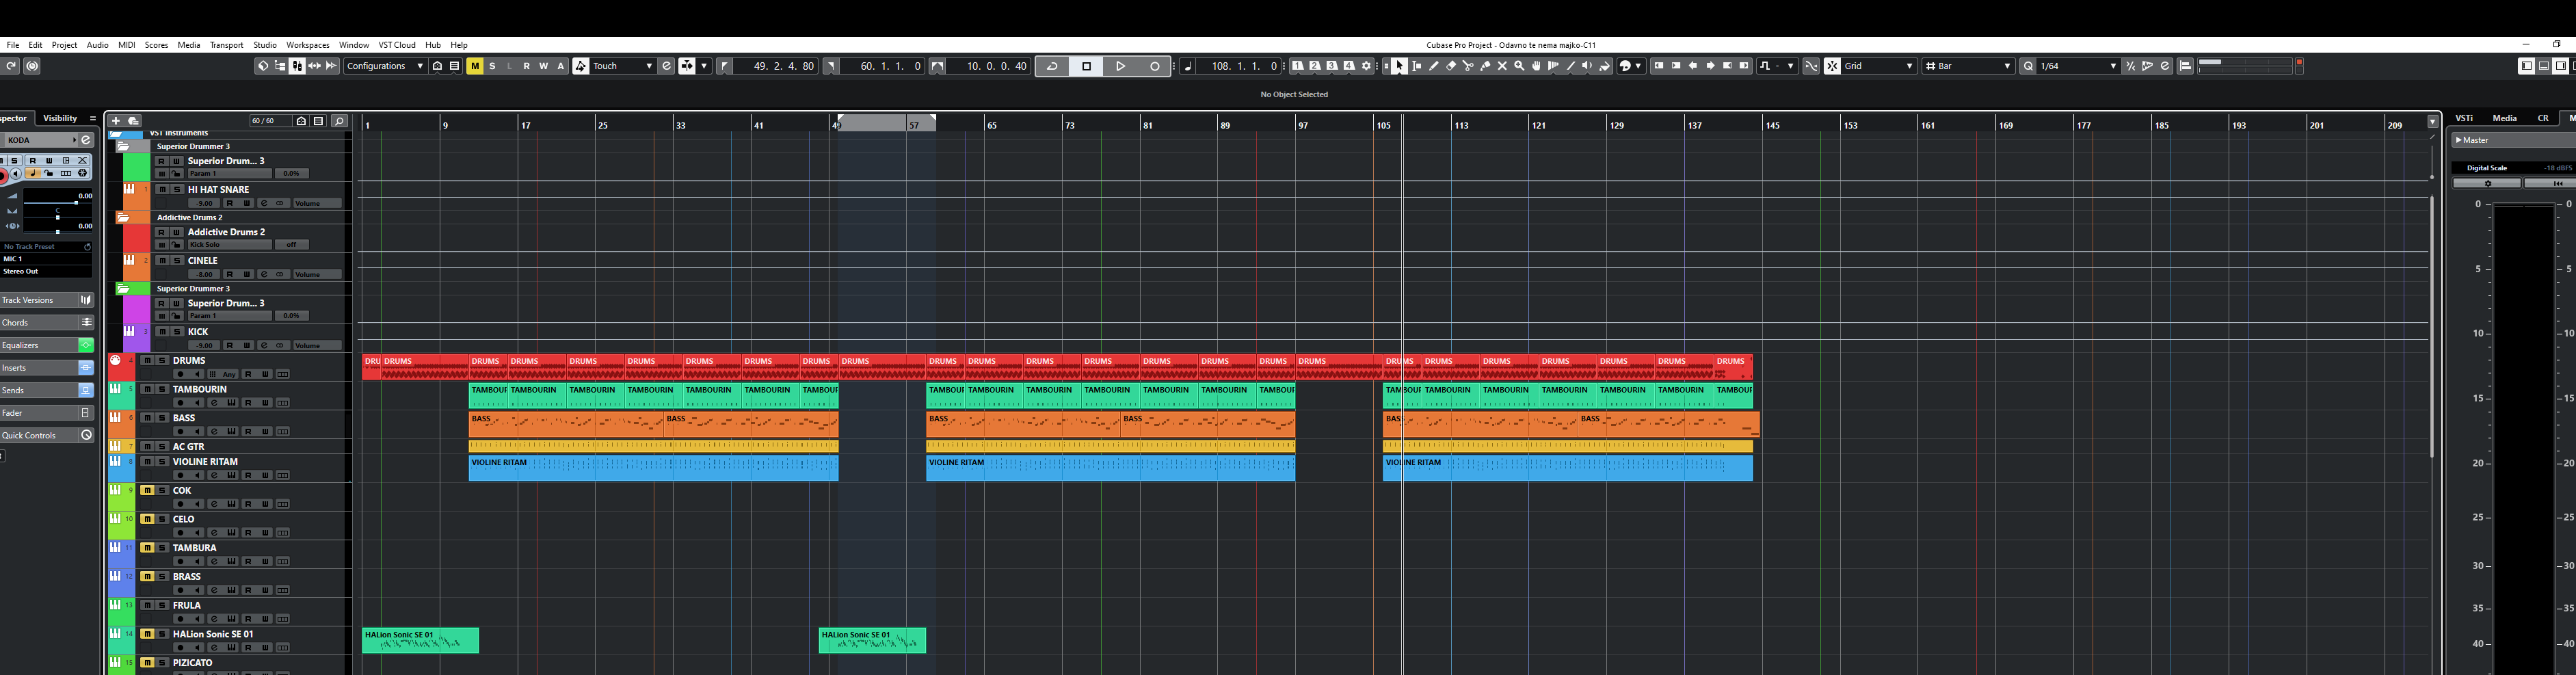Open the history icon next to redo
This screenshot has width=2576, height=675.
pos(32,66)
